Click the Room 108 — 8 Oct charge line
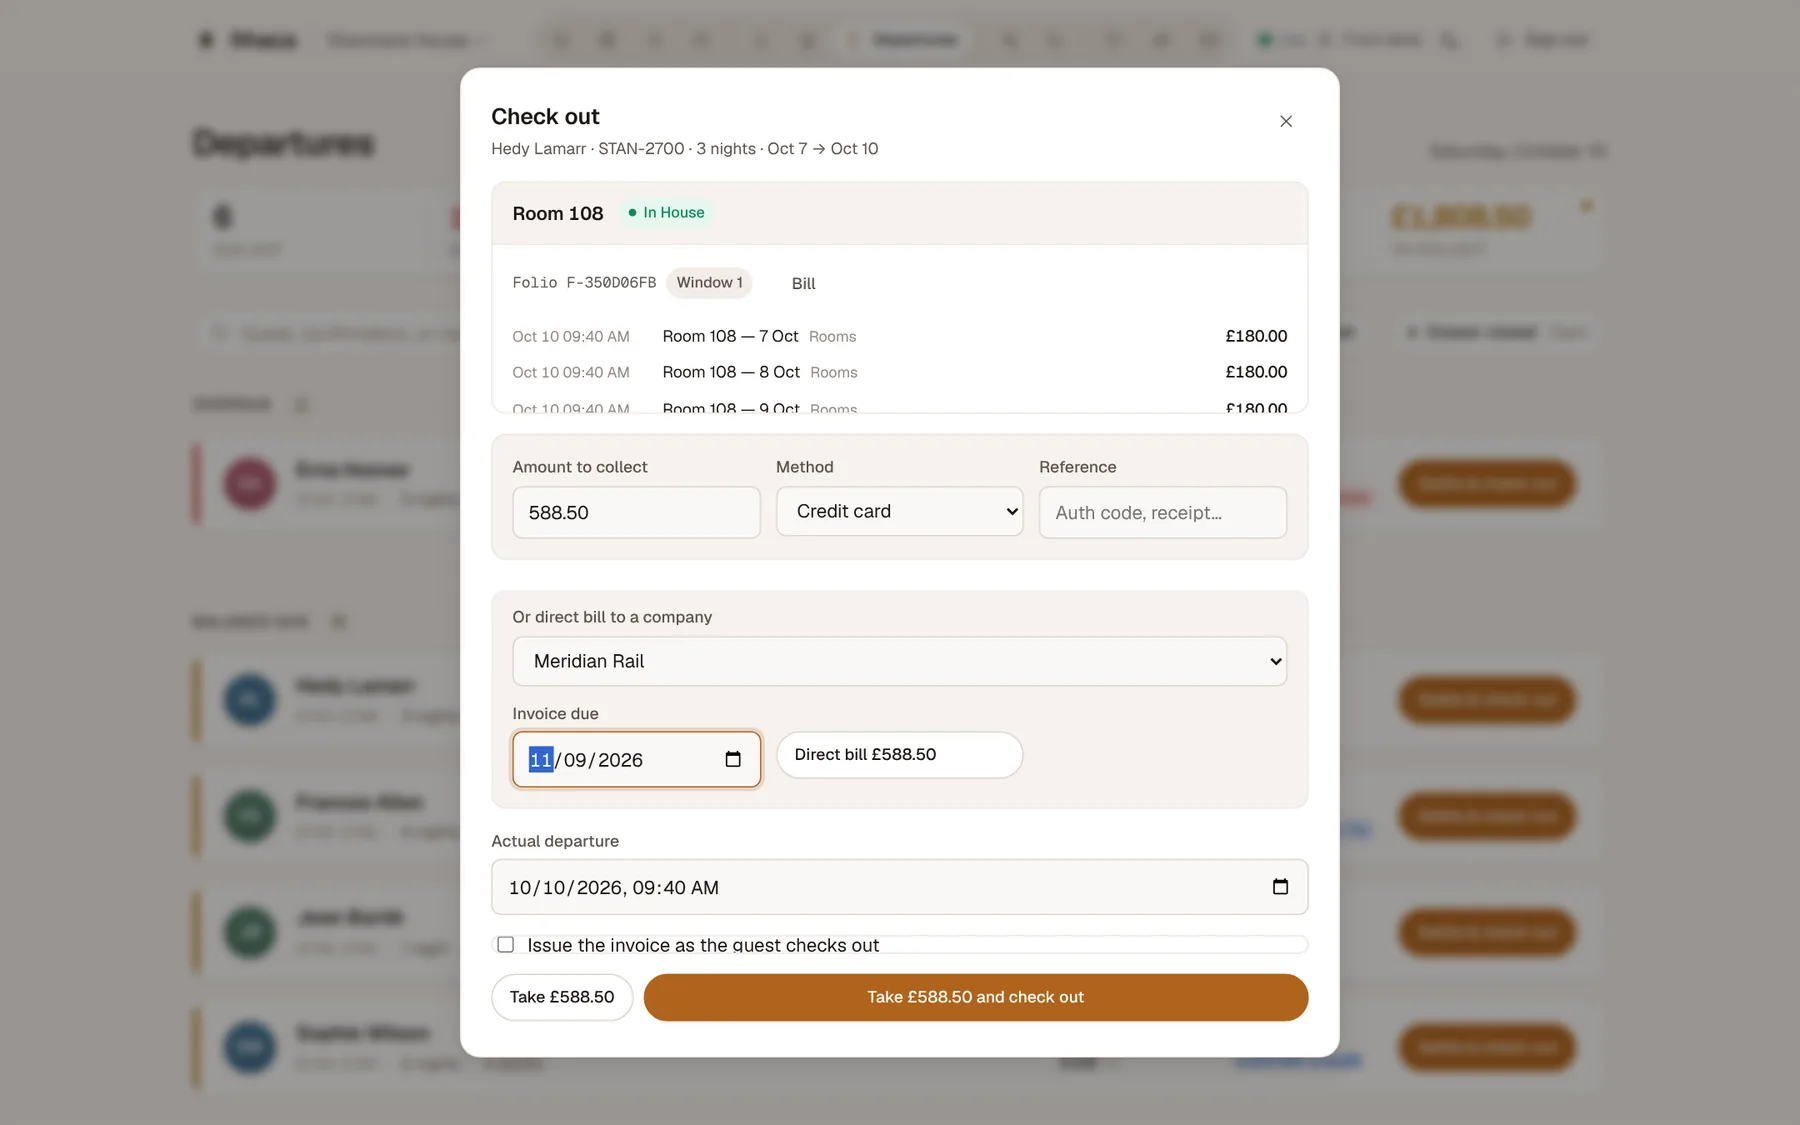The width and height of the screenshot is (1800, 1125). point(900,372)
